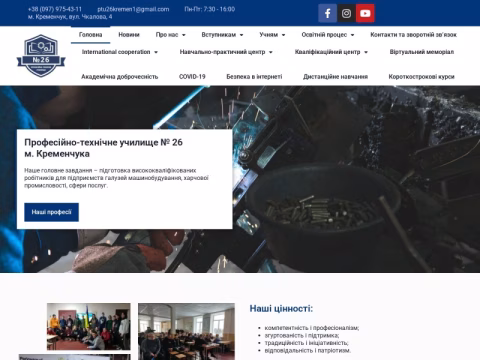Click the Наші цінності heading
The image size is (480, 360).
pos(281,309)
